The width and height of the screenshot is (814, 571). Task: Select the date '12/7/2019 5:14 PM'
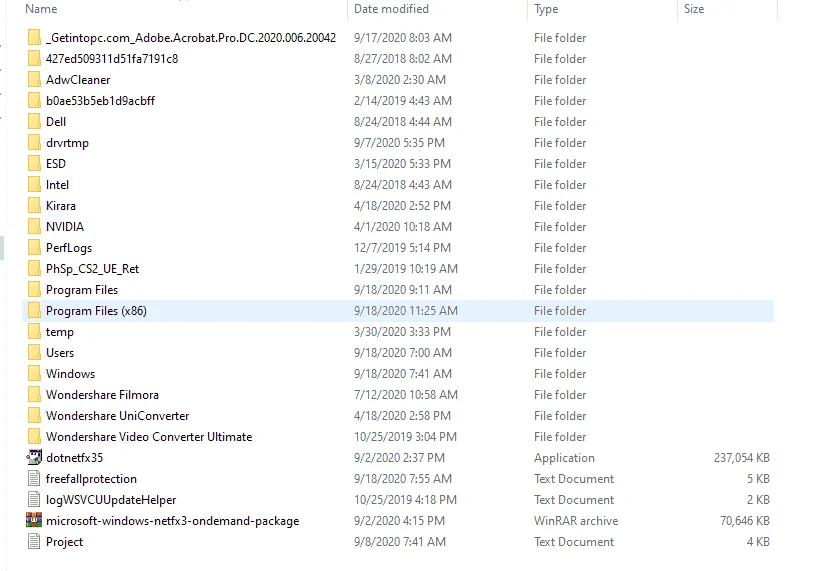pyautogui.click(x=402, y=248)
